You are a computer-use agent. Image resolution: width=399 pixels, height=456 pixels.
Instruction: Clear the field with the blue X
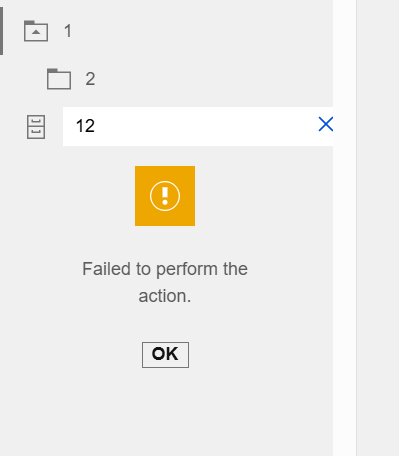(325, 124)
